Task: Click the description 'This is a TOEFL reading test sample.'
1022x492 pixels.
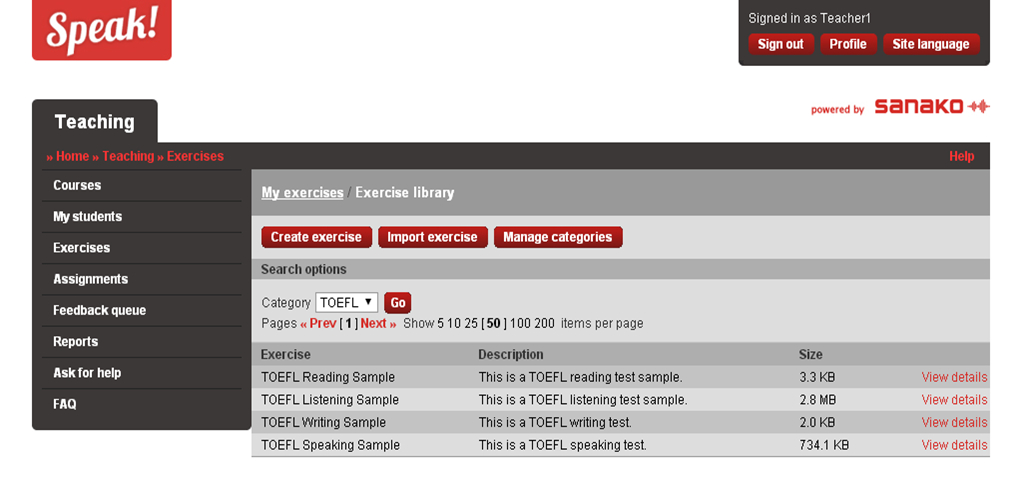Action: 581,377
